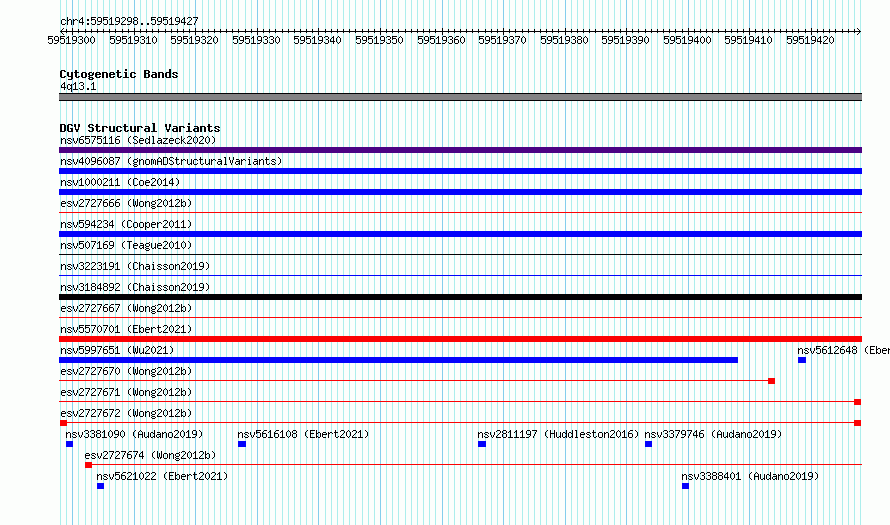Click the small blue marker under nsv3381090
Viewport: 890px width, 525px height.
[69, 444]
